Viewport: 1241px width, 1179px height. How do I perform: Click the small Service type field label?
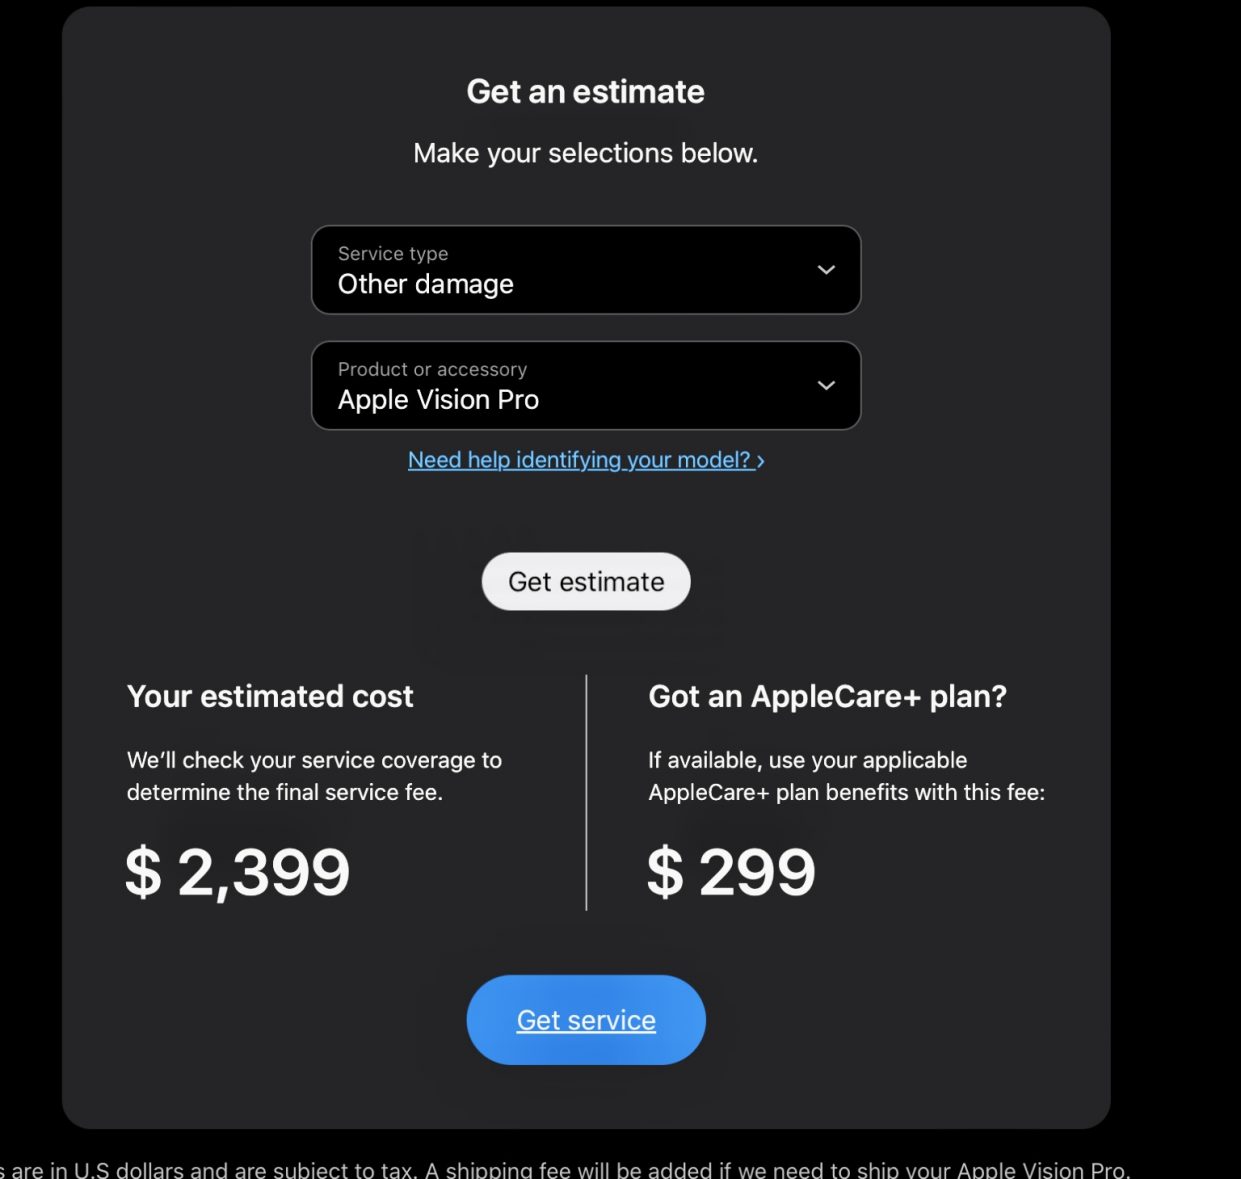click(393, 254)
